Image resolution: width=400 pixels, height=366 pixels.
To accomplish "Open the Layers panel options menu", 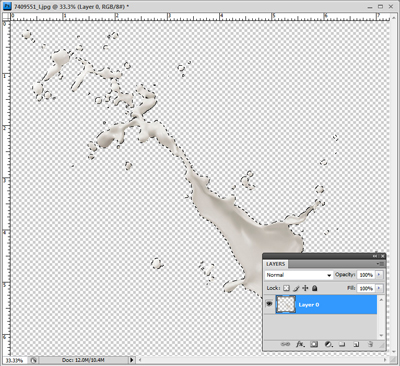I will coord(381,264).
